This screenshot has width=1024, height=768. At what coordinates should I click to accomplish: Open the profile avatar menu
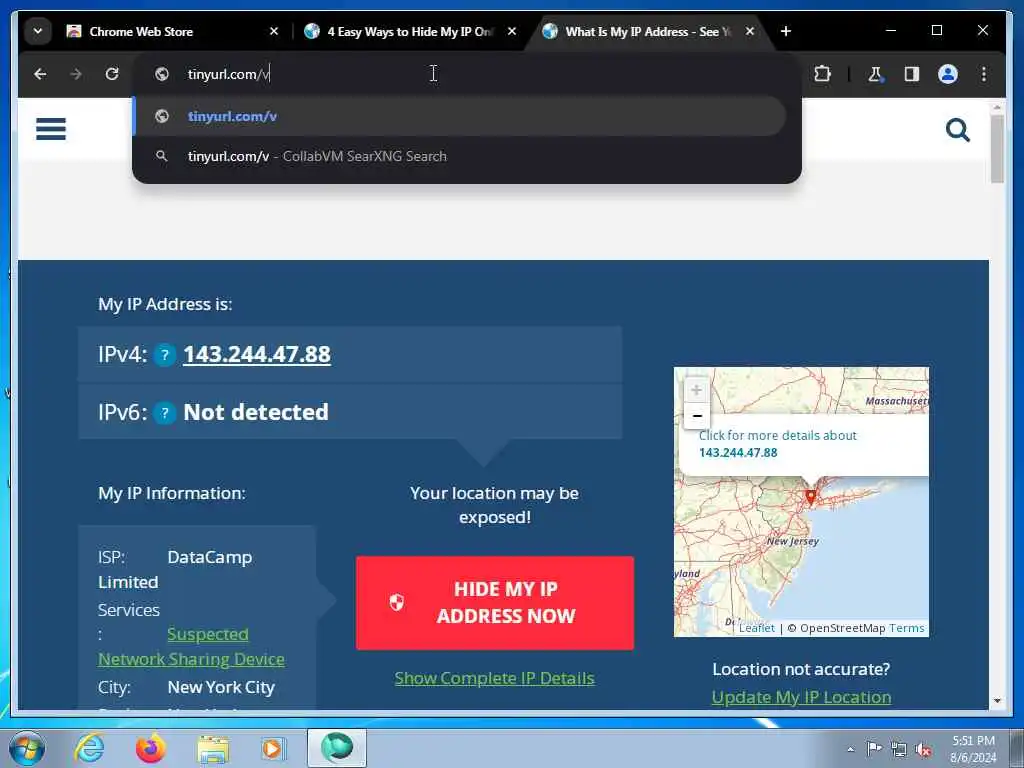coord(948,74)
